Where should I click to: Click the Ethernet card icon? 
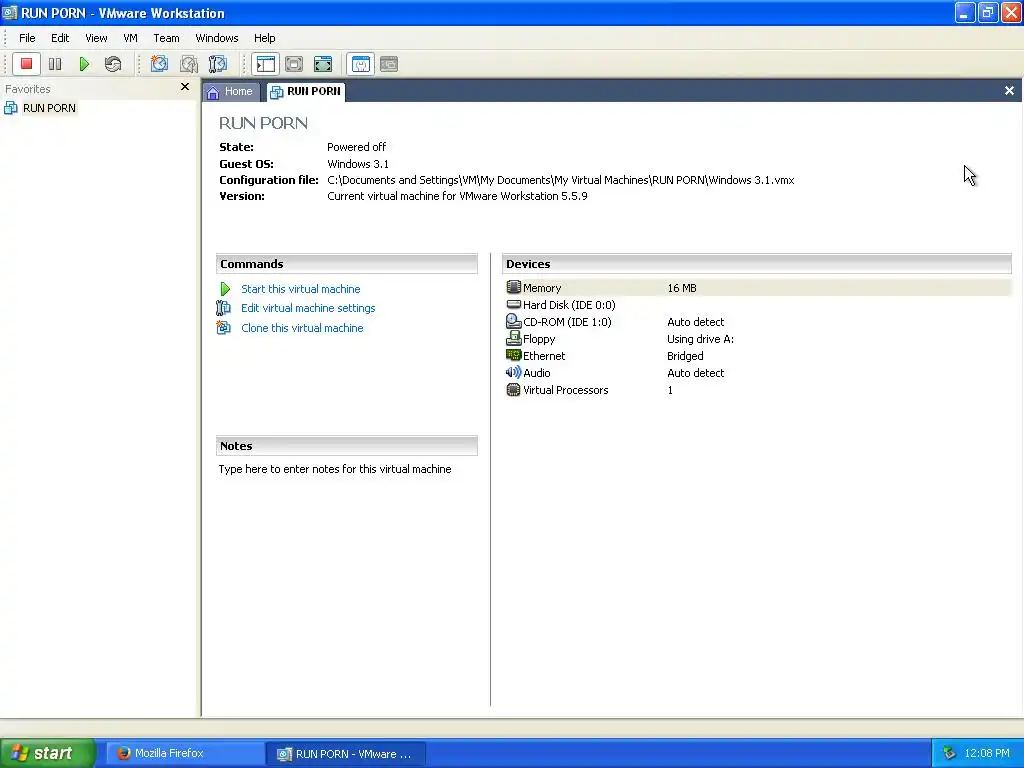(513, 355)
